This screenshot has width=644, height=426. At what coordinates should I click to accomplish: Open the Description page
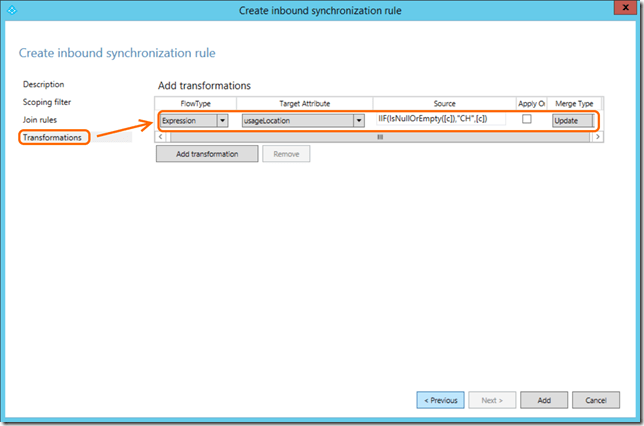tap(43, 85)
